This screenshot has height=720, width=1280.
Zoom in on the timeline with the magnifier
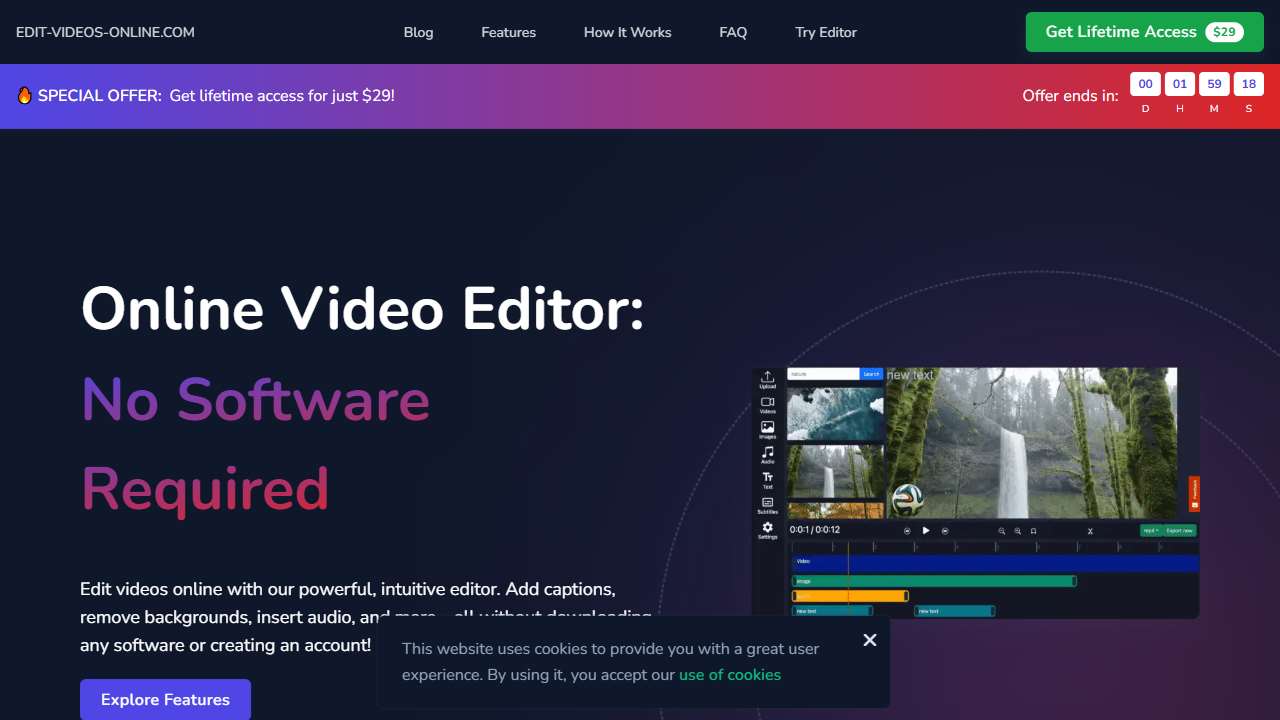tap(1001, 530)
